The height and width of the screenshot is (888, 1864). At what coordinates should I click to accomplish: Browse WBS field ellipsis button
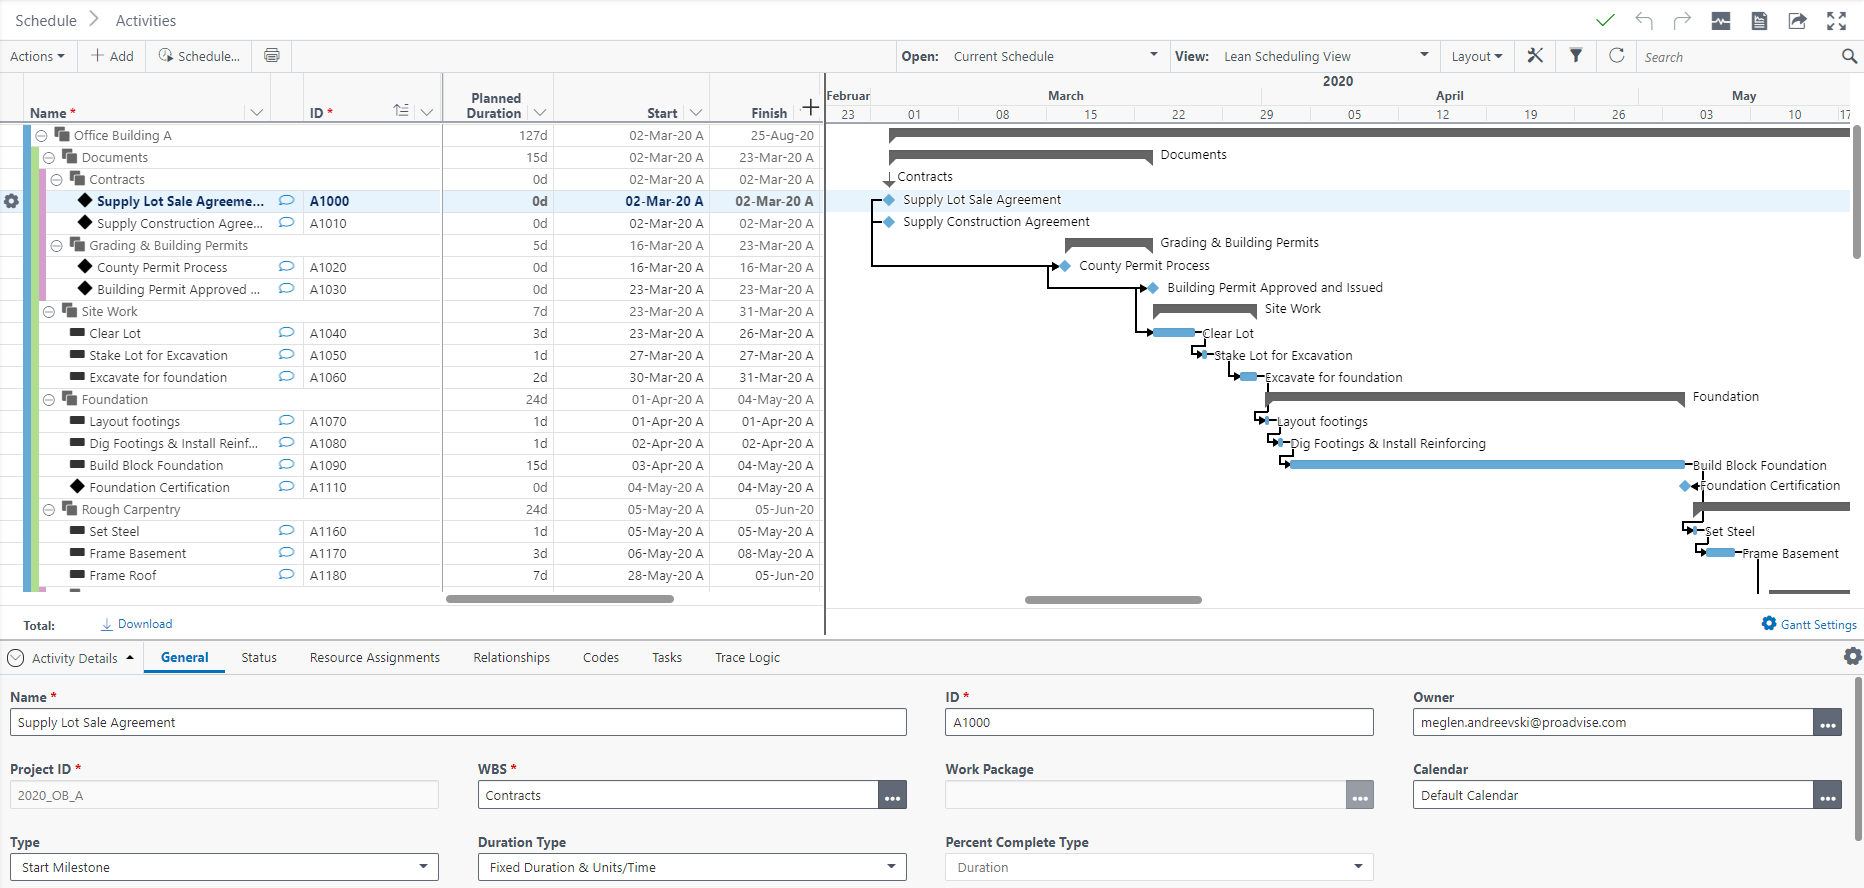893,795
